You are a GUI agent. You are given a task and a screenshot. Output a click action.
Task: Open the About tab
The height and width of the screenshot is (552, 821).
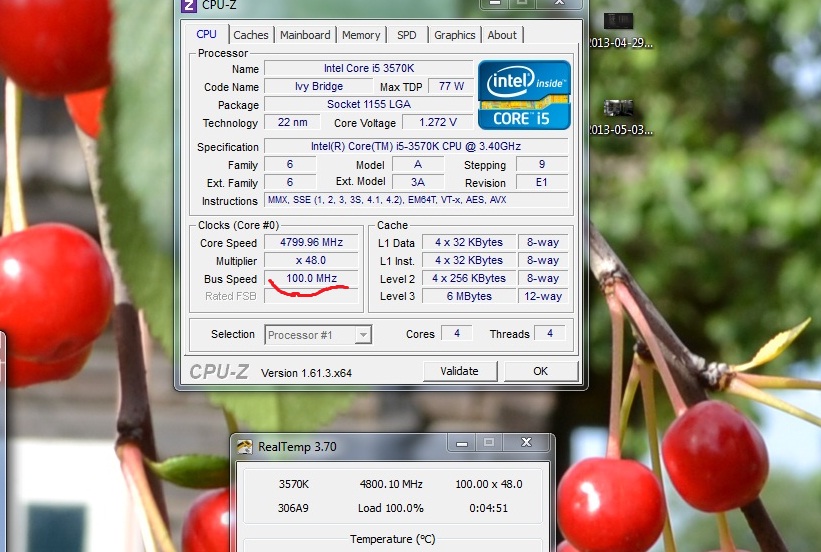tap(502, 35)
